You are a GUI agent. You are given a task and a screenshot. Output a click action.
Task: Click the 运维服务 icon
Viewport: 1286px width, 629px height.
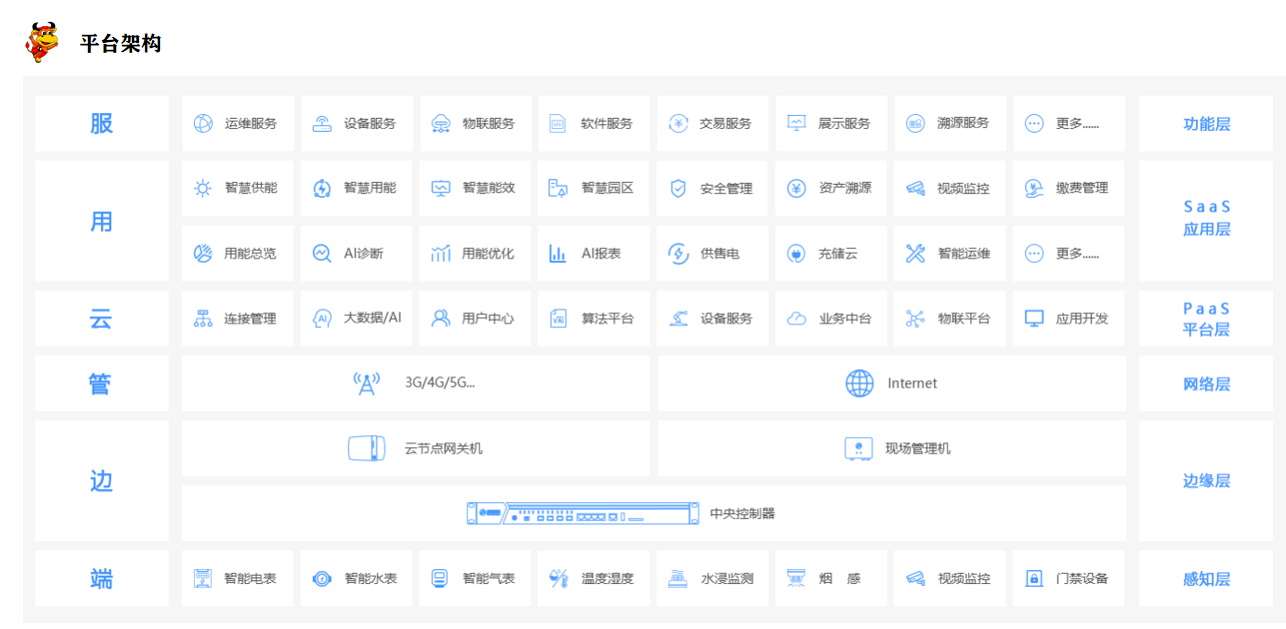click(x=203, y=124)
